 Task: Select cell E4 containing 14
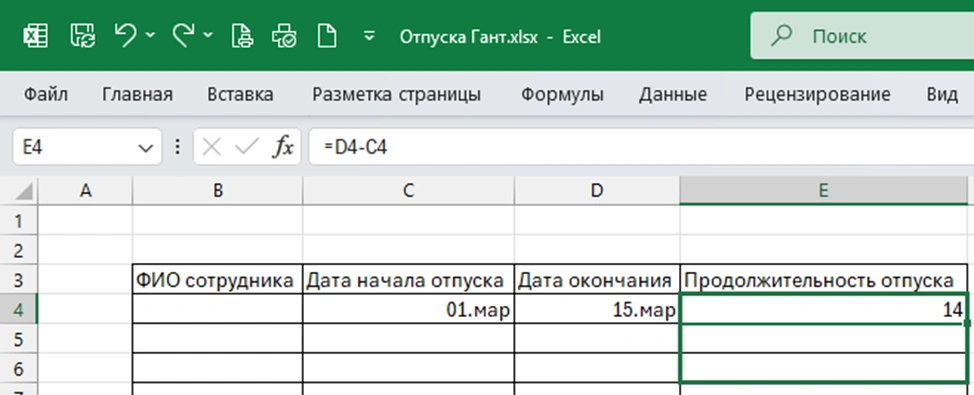point(823,309)
